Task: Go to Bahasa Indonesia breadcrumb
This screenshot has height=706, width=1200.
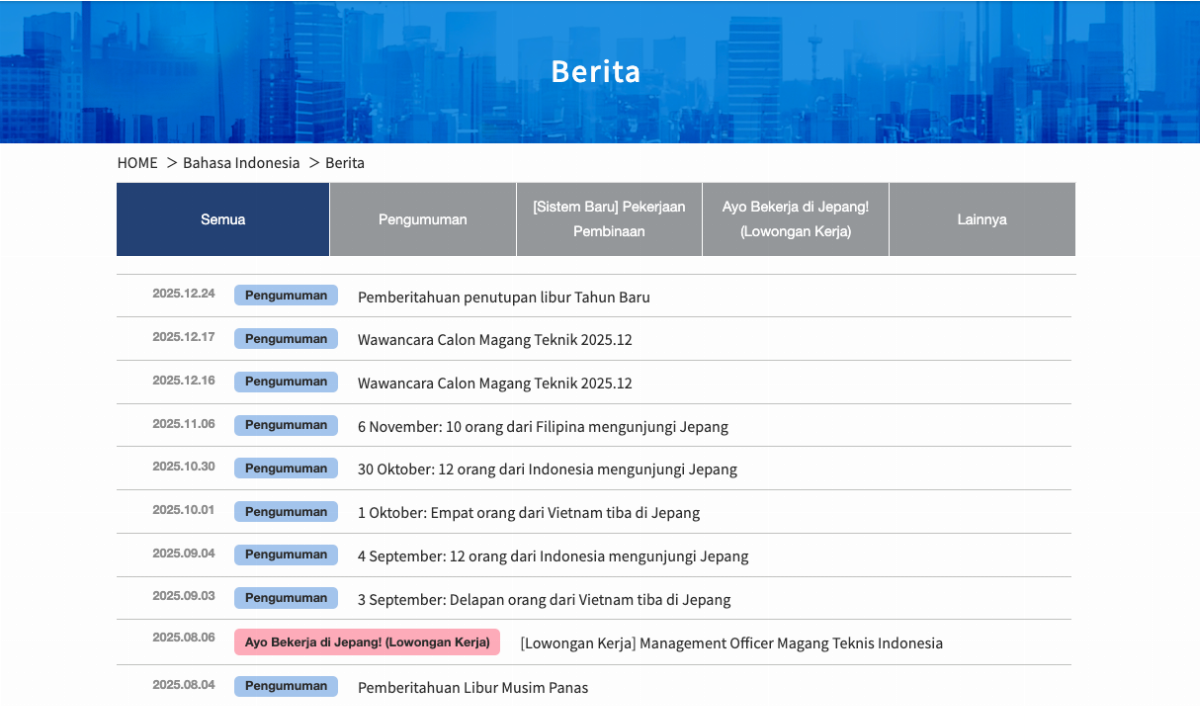Action: point(241,163)
